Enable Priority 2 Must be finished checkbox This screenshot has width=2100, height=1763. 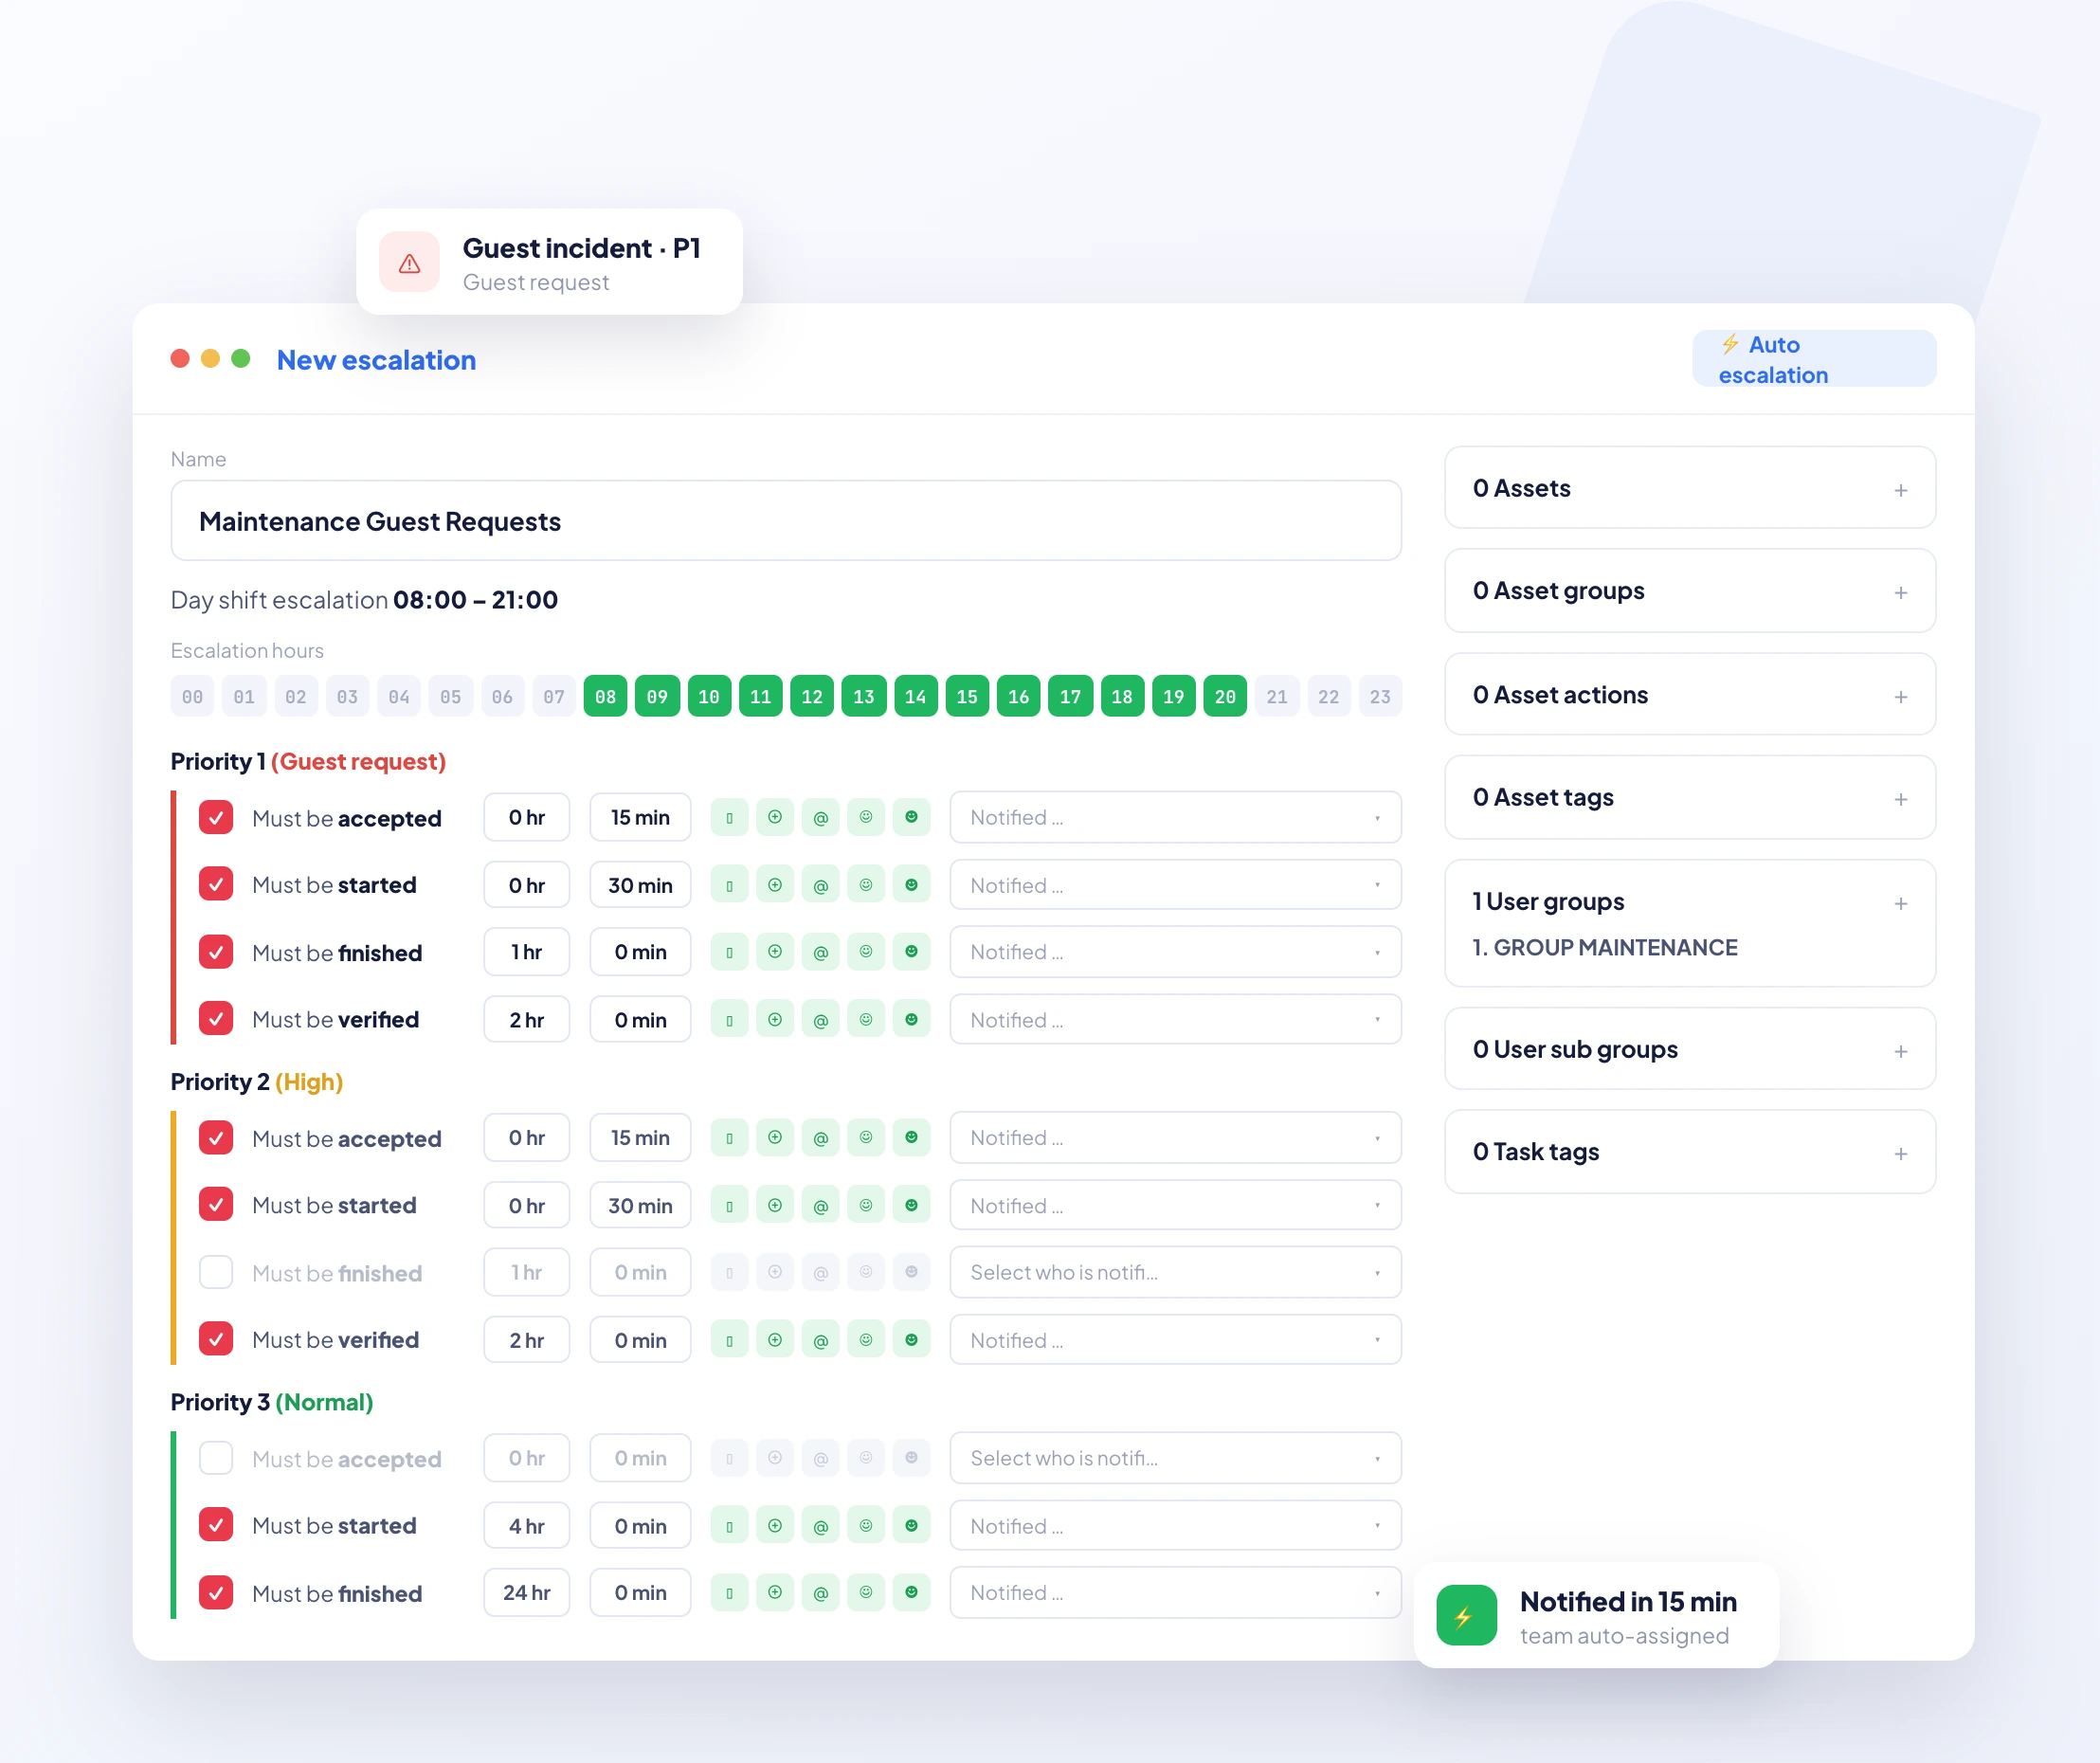[x=216, y=1273]
